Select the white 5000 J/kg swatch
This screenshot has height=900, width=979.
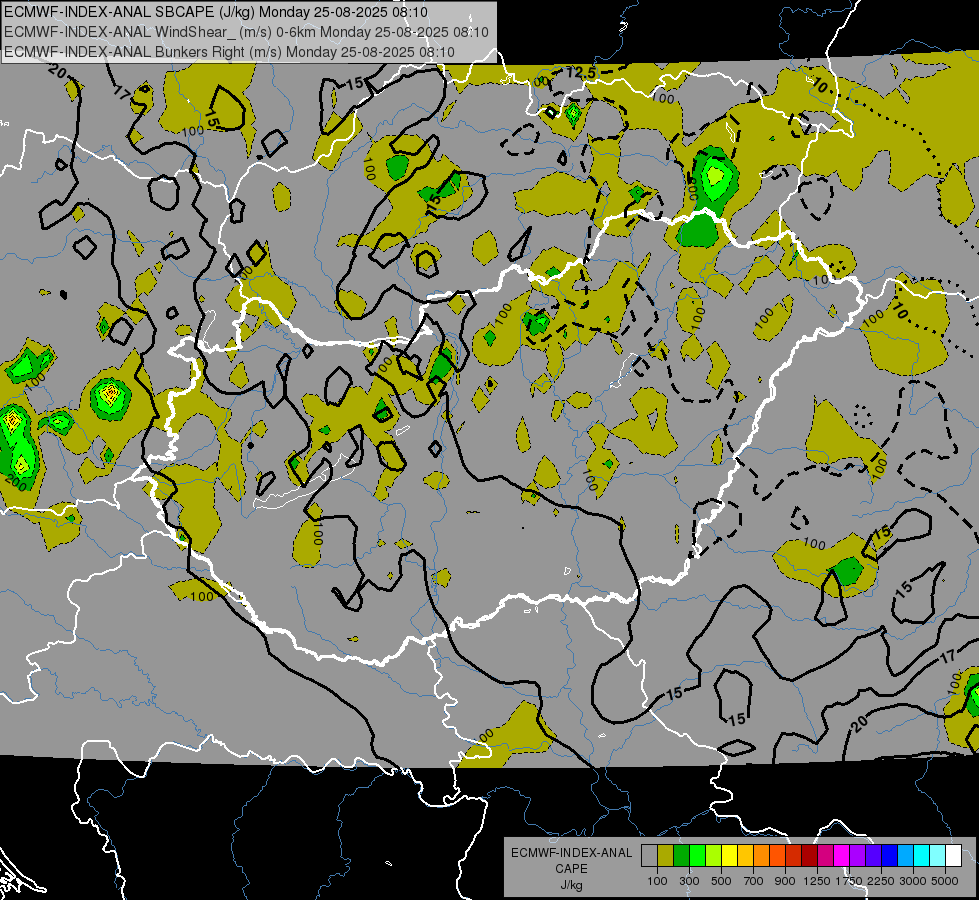click(x=954, y=855)
